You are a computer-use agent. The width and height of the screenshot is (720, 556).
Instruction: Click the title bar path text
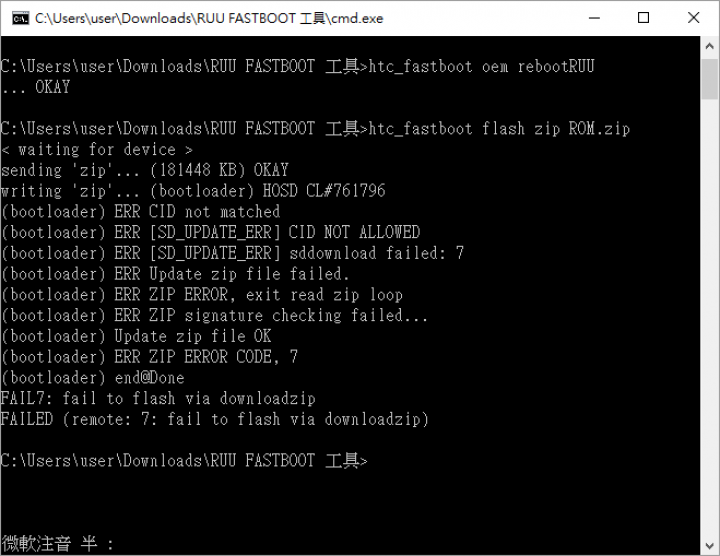(x=209, y=18)
